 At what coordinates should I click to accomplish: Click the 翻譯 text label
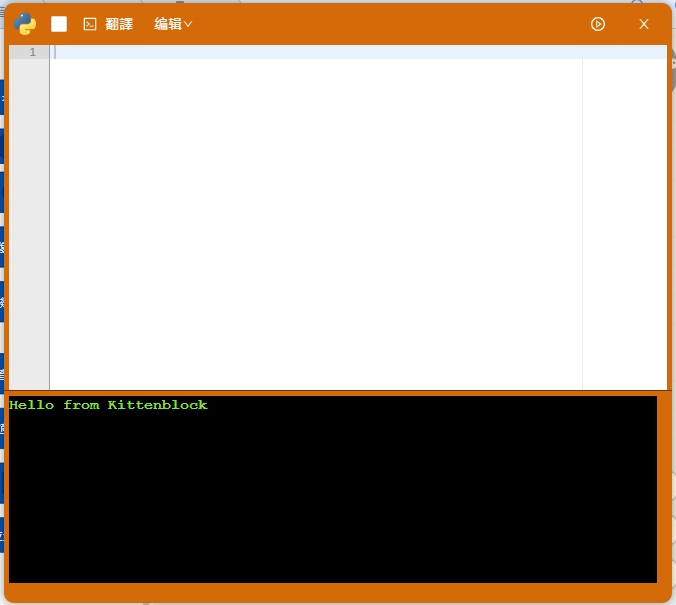(119, 24)
